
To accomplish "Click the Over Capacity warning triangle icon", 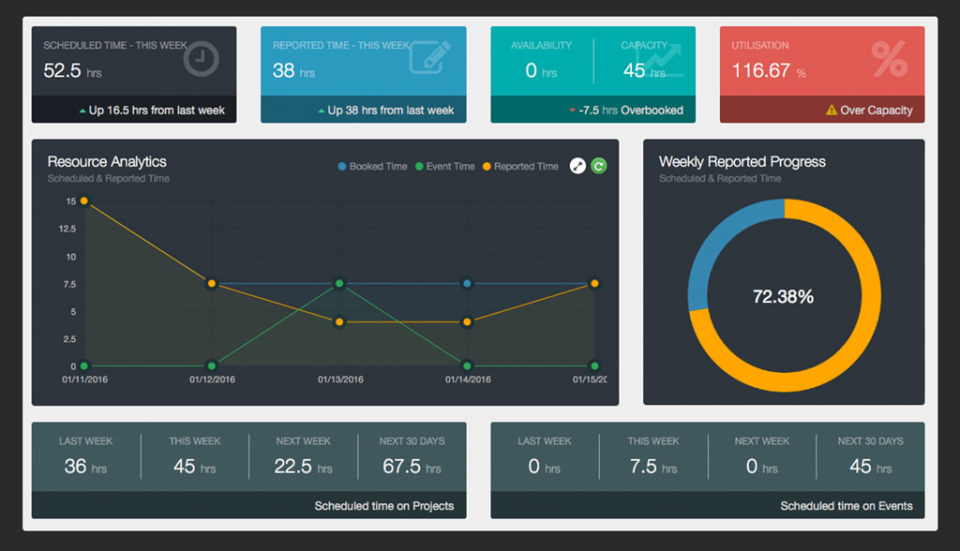I will (831, 110).
